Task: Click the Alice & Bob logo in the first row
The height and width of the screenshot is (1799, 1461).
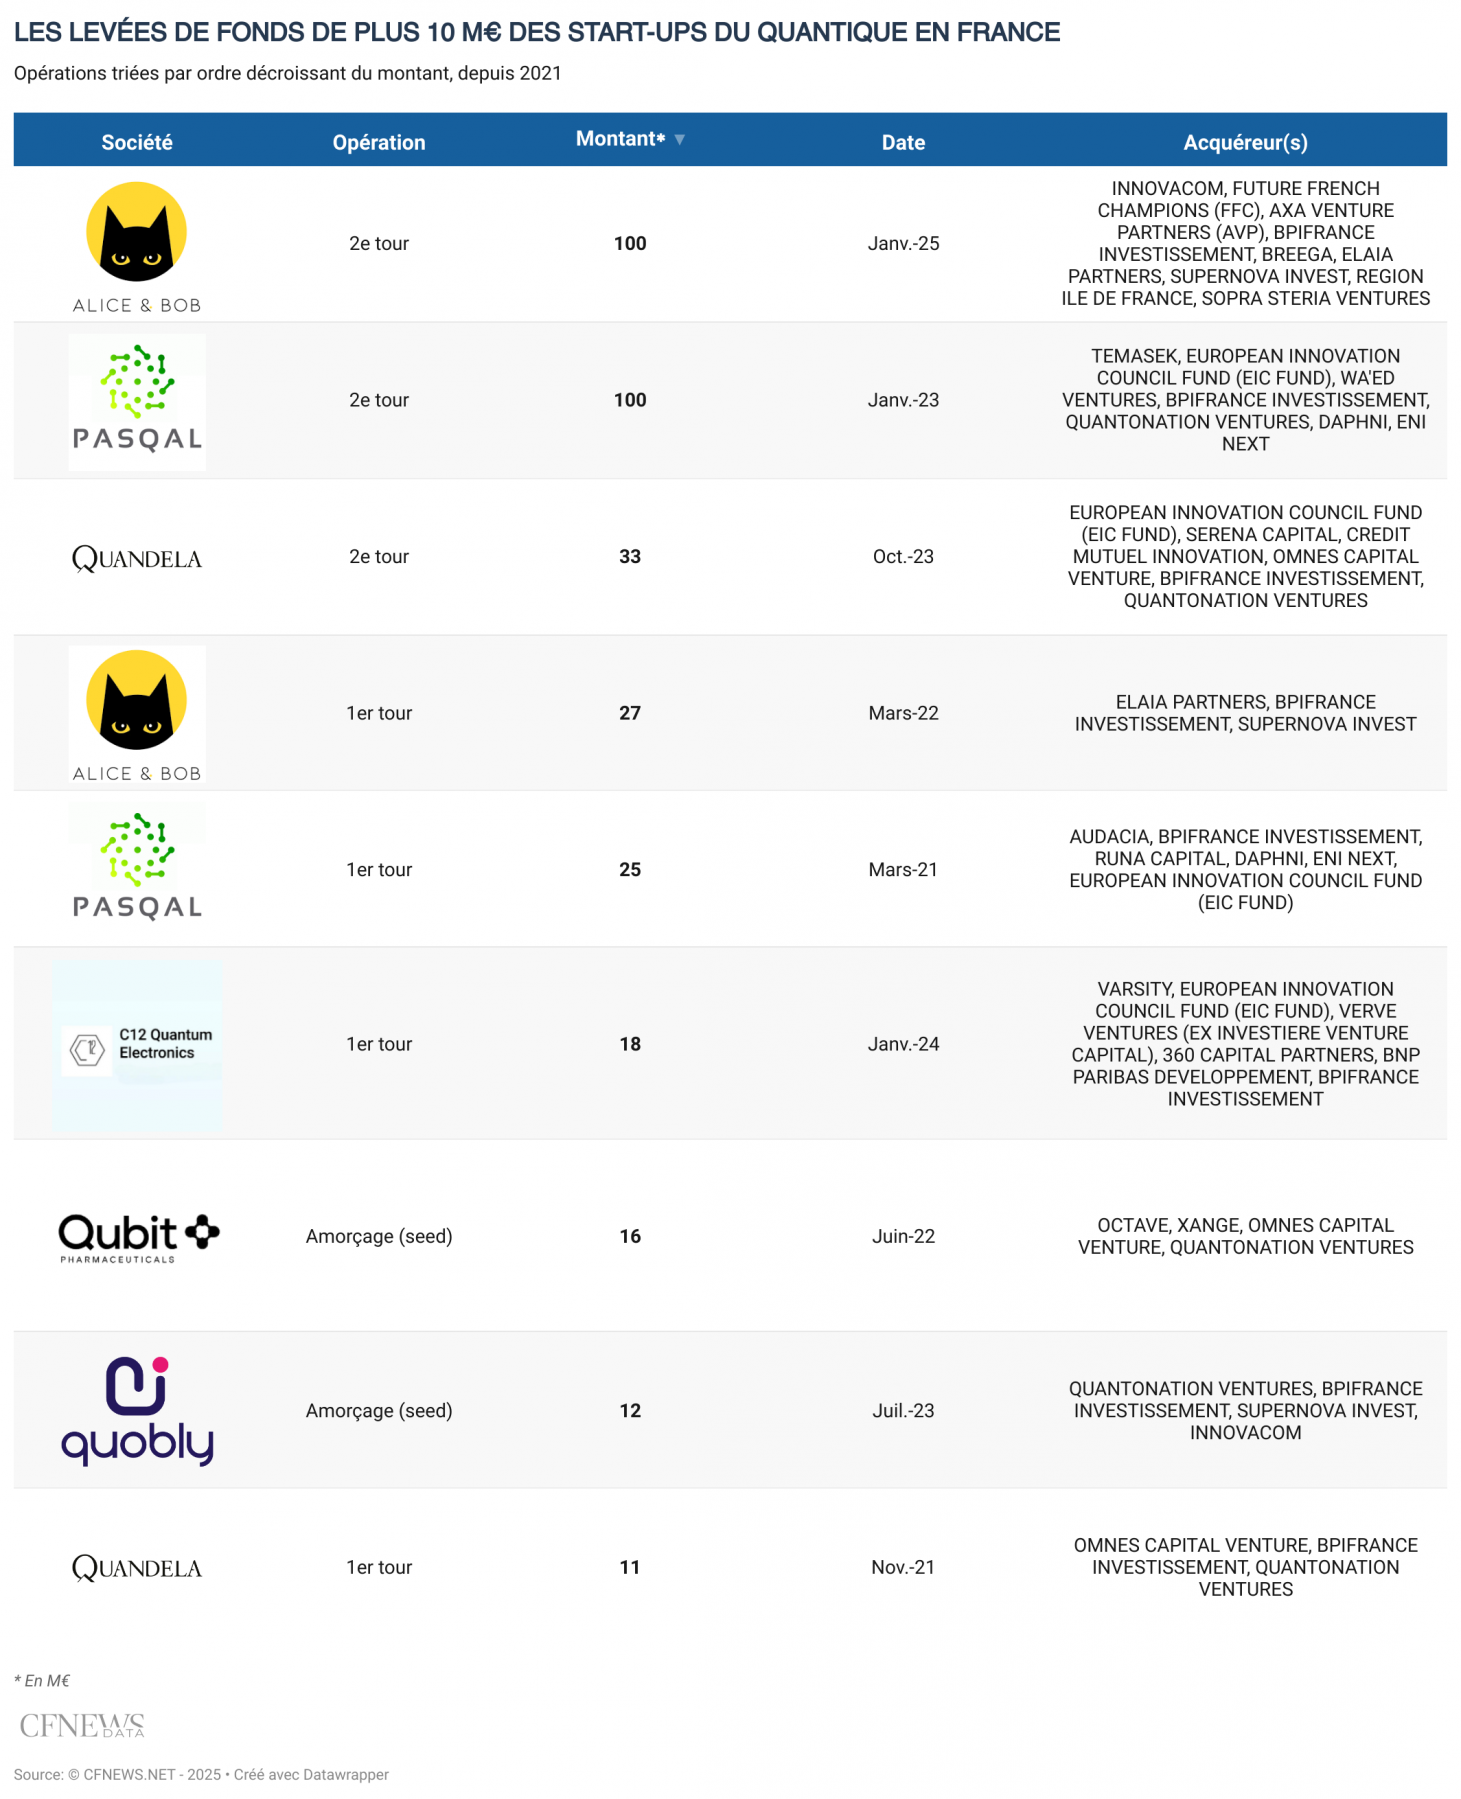Action: point(137,246)
